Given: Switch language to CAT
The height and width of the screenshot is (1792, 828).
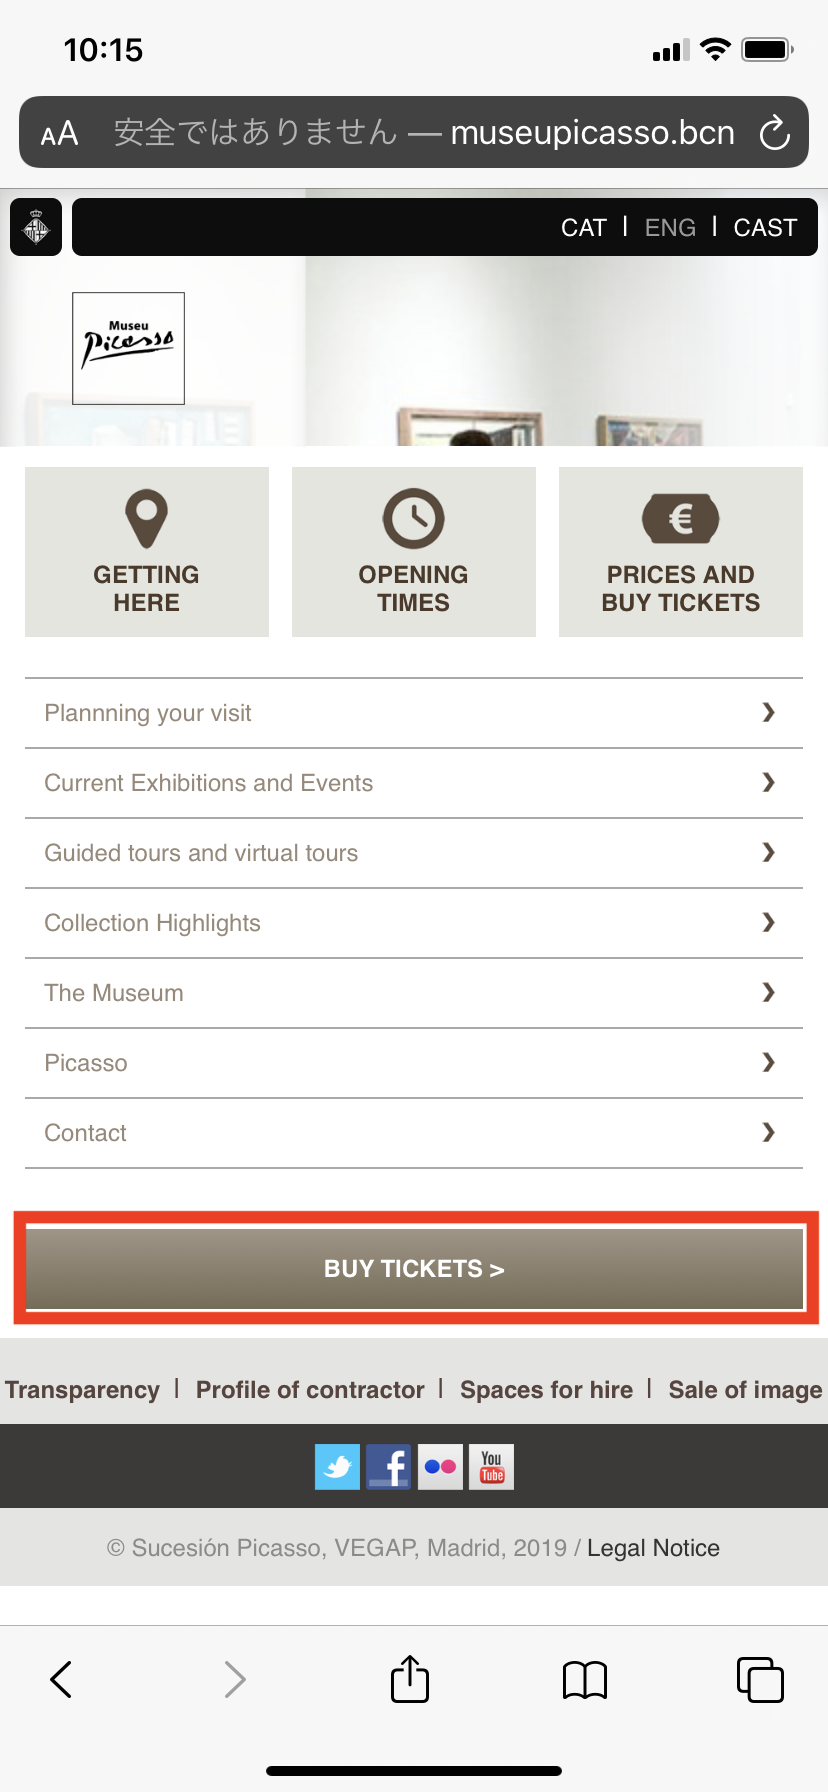Looking at the screenshot, I should pyautogui.click(x=584, y=228).
